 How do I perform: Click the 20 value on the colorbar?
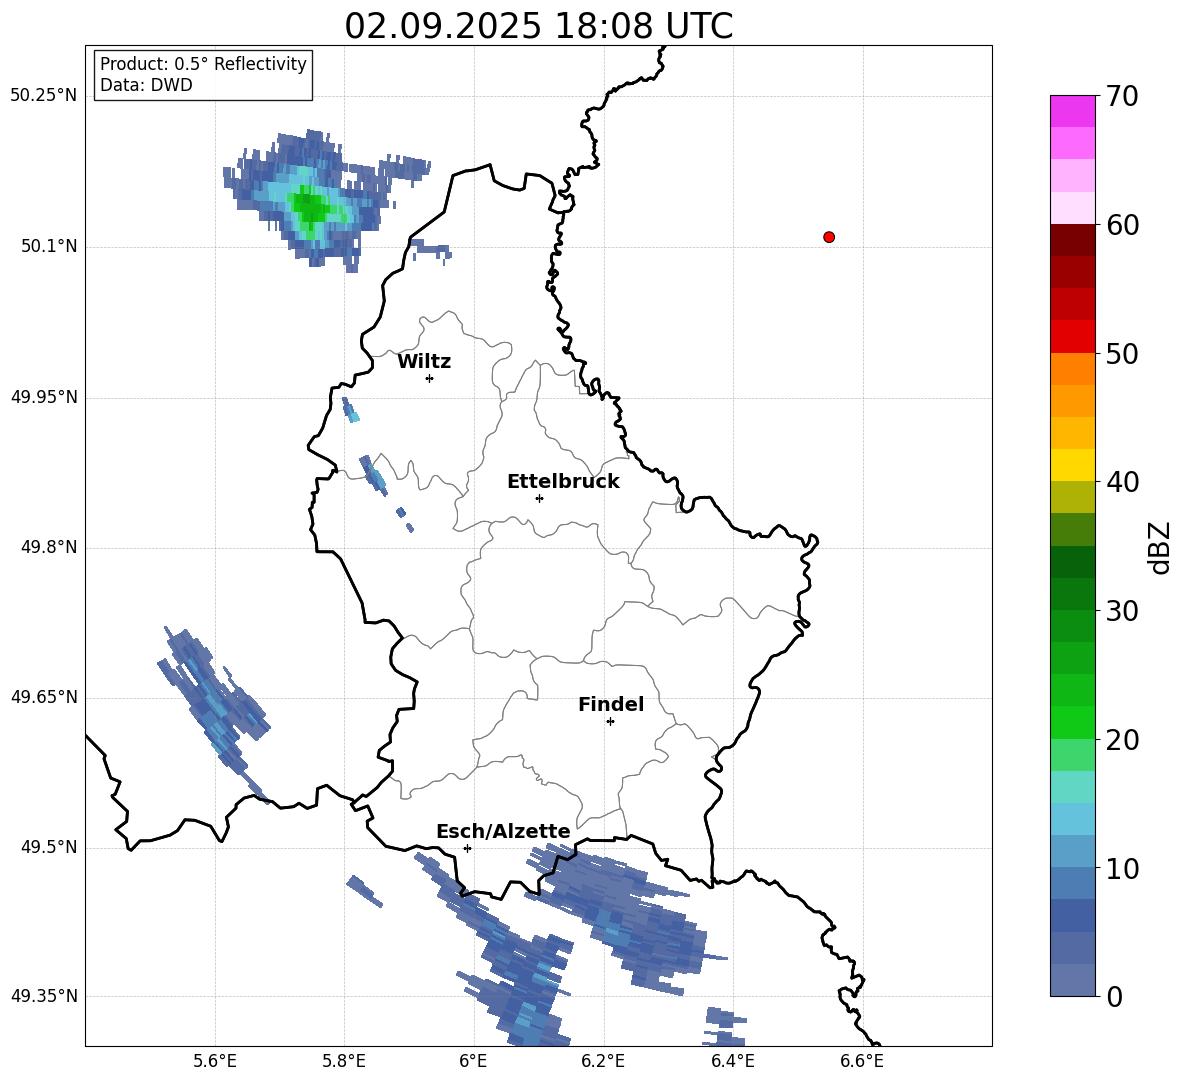pos(1122,740)
